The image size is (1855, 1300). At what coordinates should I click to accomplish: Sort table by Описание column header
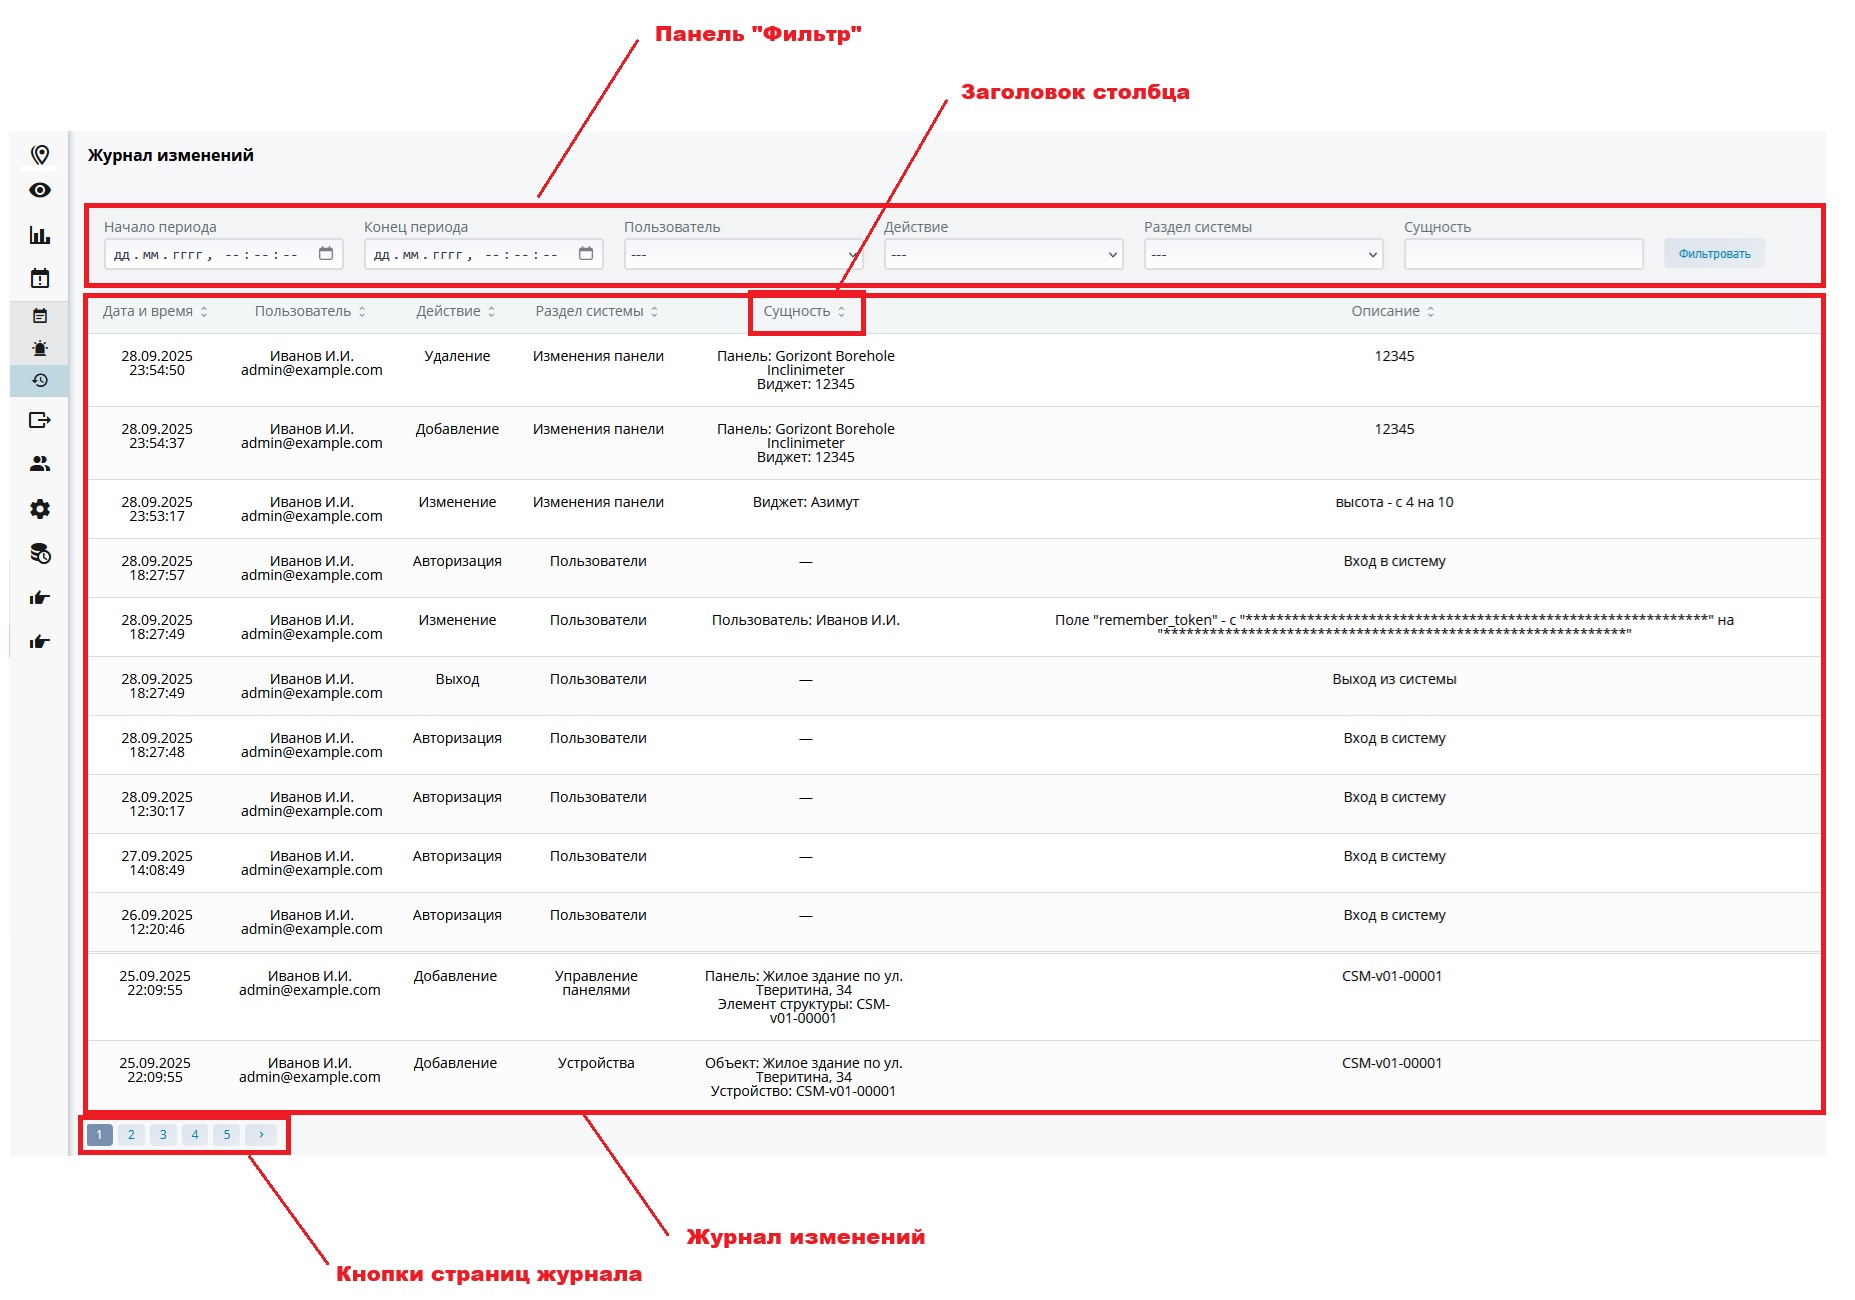(1392, 311)
